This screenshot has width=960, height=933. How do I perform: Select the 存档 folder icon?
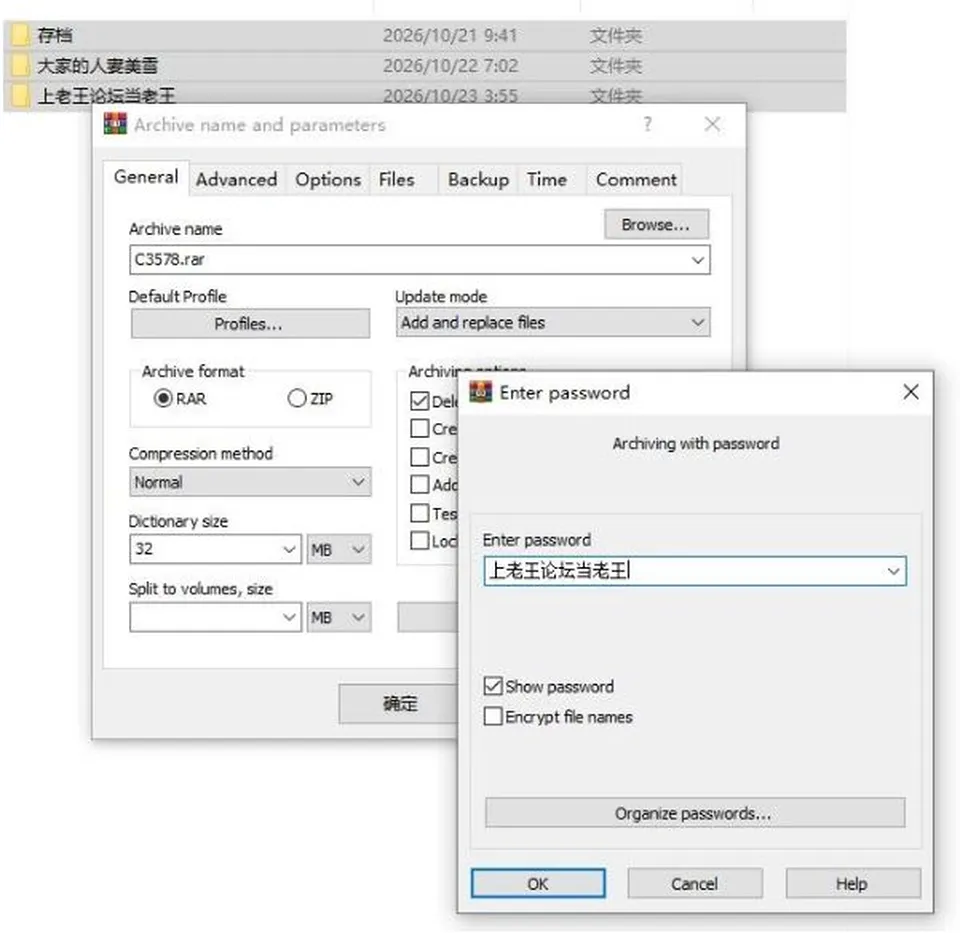coord(20,35)
